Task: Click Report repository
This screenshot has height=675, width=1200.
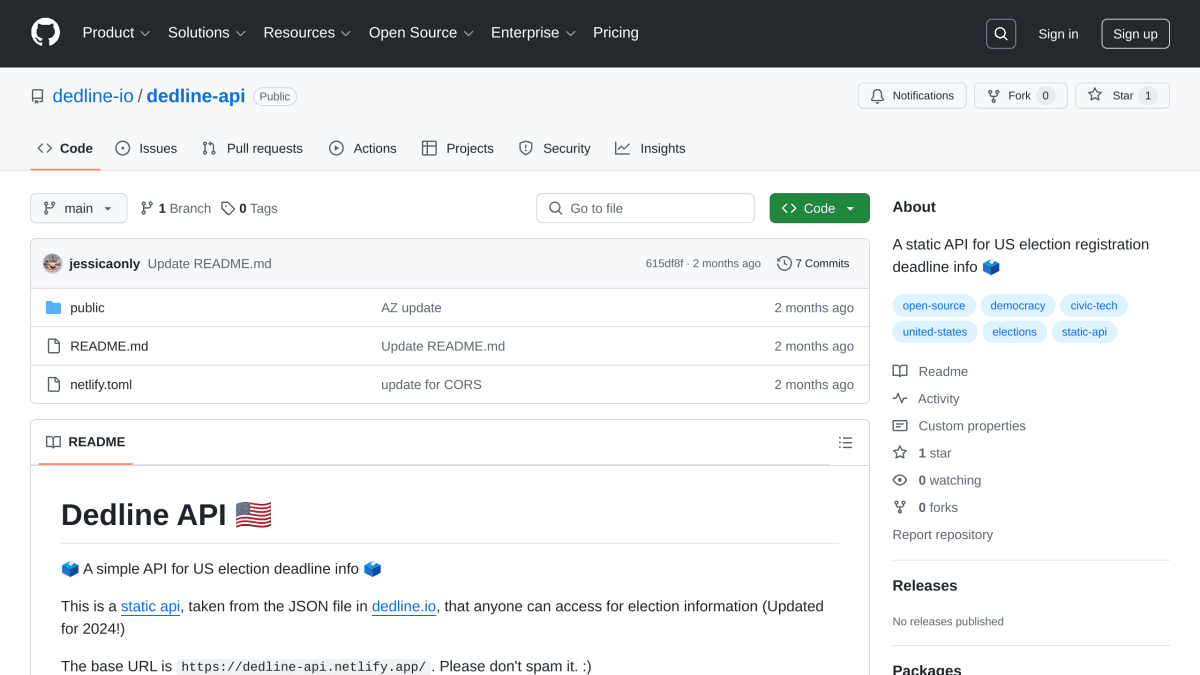Action: click(943, 535)
